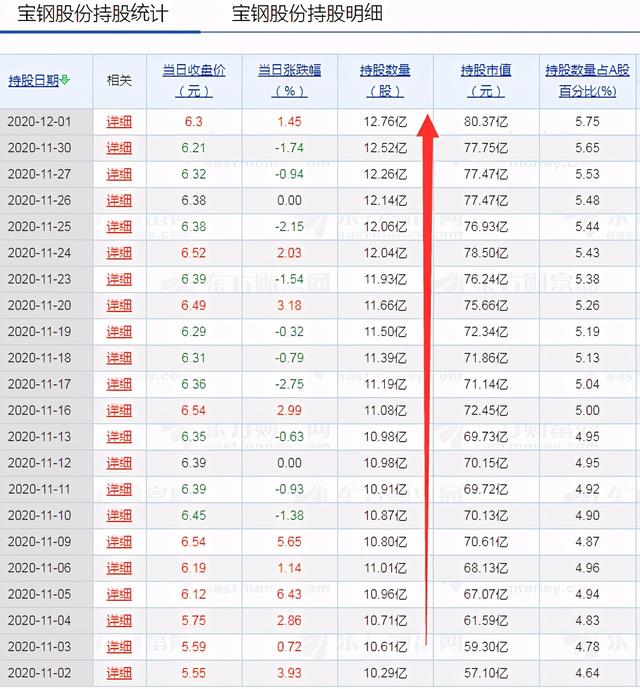Viewport: 640px width, 689px height.
Task: Click holdings 12.52亿 on 2020-11-30
Action: [385, 148]
